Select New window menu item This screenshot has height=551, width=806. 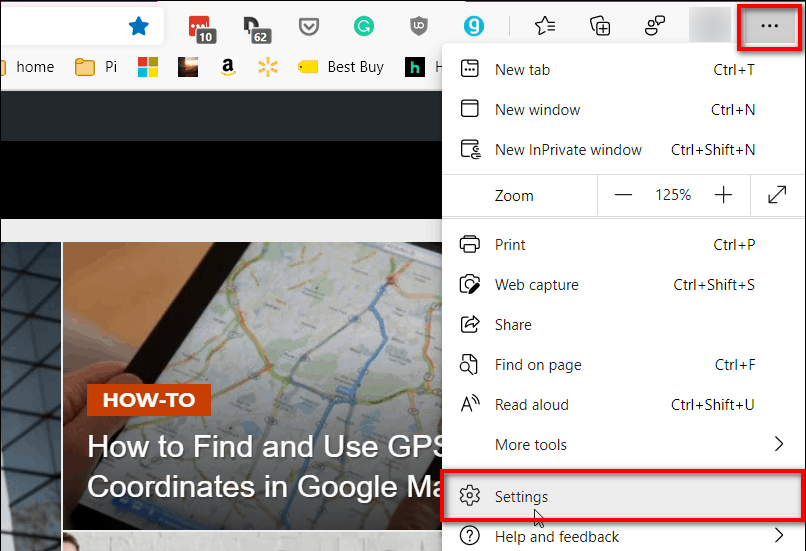click(x=622, y=109)
